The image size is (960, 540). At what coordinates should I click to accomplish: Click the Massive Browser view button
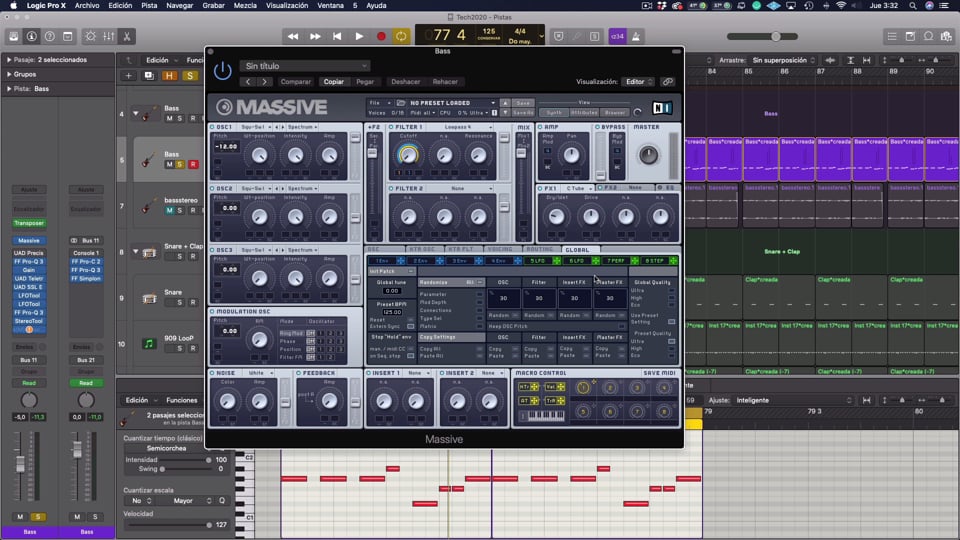click(x=615, y=113)
